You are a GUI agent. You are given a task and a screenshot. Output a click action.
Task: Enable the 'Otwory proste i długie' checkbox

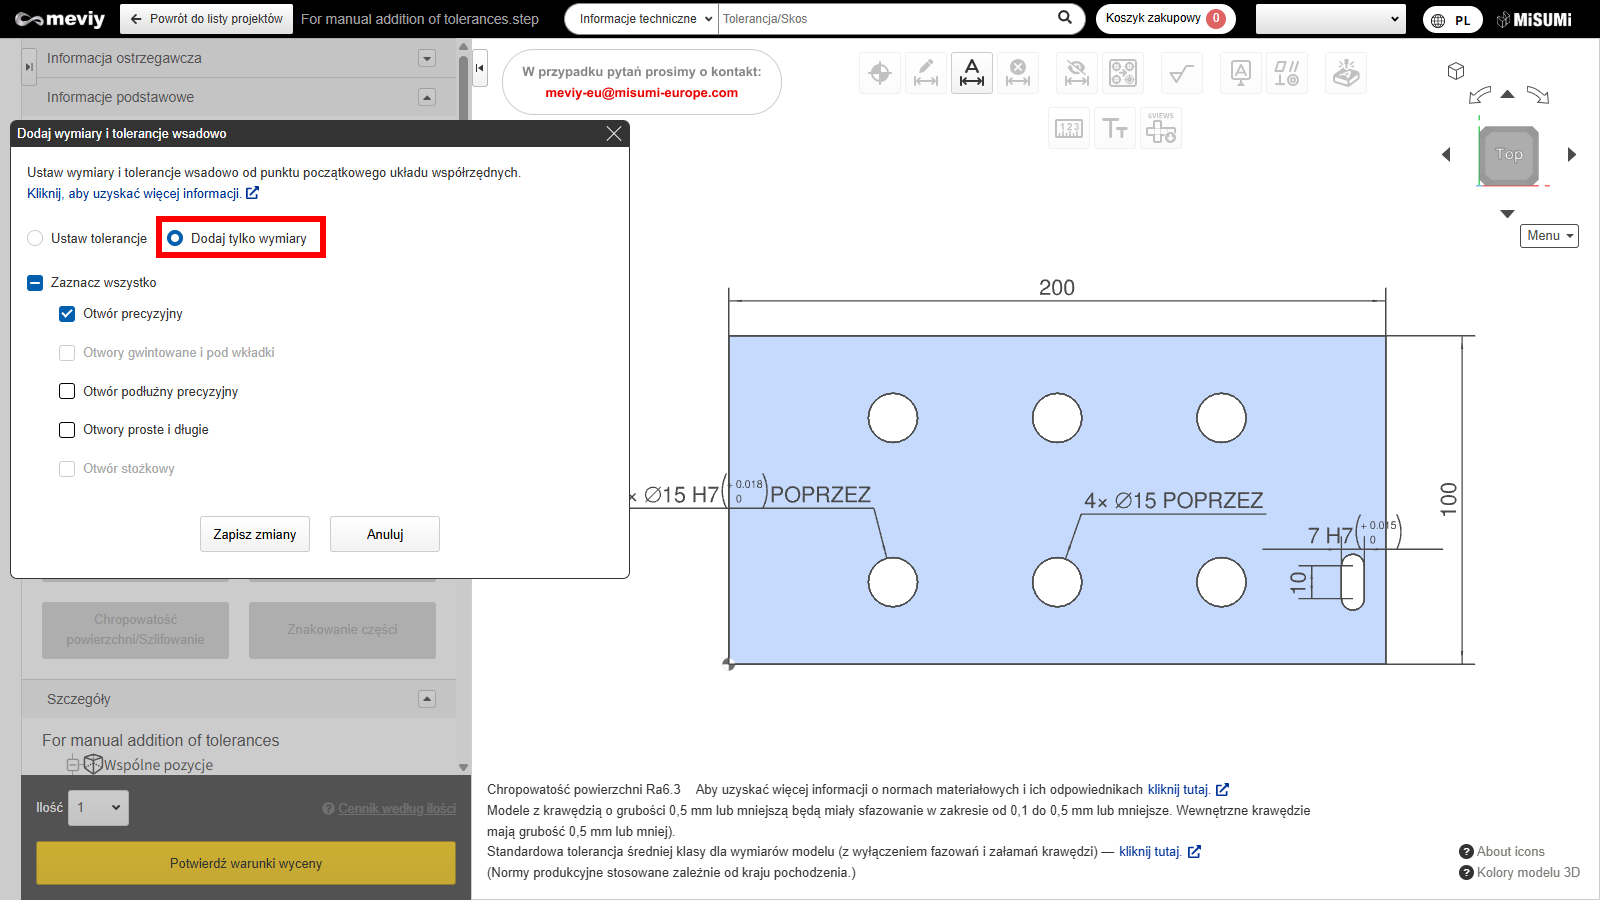[67, 430]
